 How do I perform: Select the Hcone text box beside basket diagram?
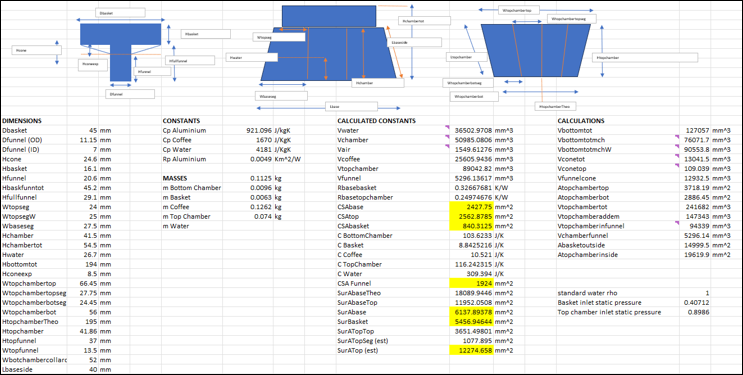click(x=37, y=50)
